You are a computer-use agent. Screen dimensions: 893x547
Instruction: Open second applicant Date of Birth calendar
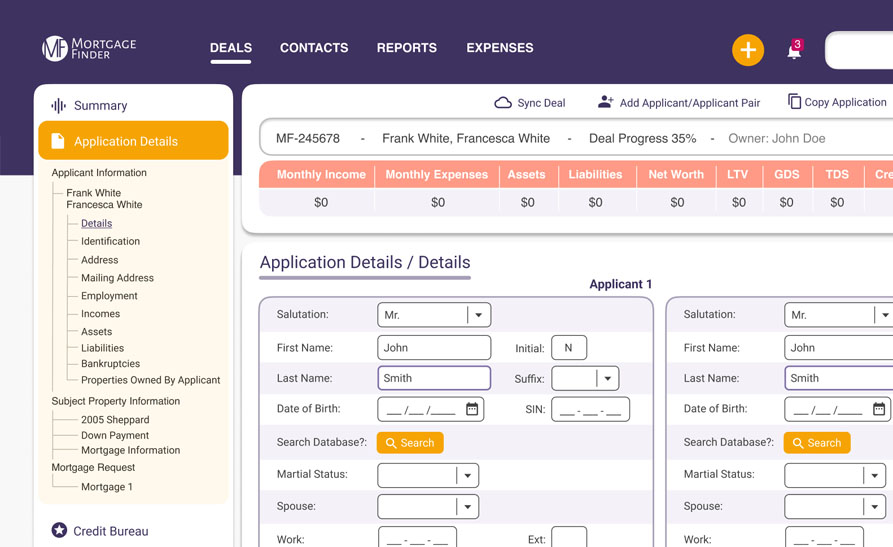click(879, 409)
